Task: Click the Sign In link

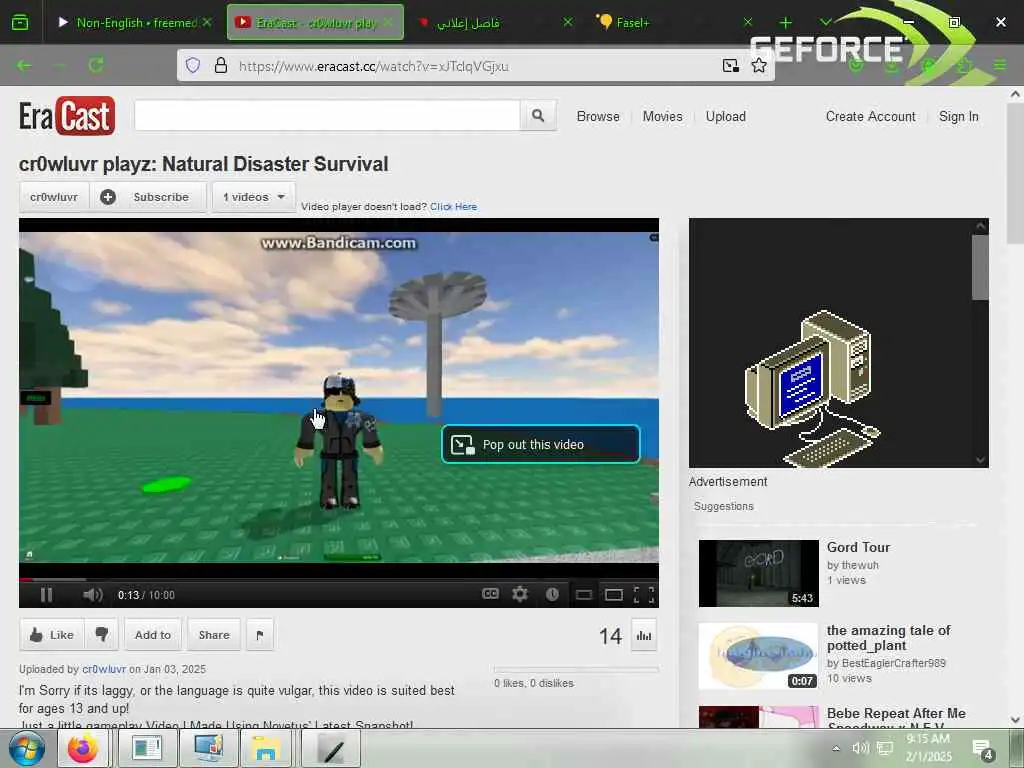Action: point(959,116)
